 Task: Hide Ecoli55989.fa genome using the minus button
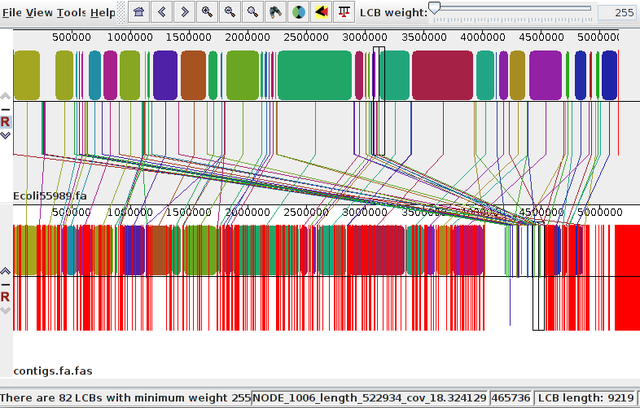pos(5,109)
